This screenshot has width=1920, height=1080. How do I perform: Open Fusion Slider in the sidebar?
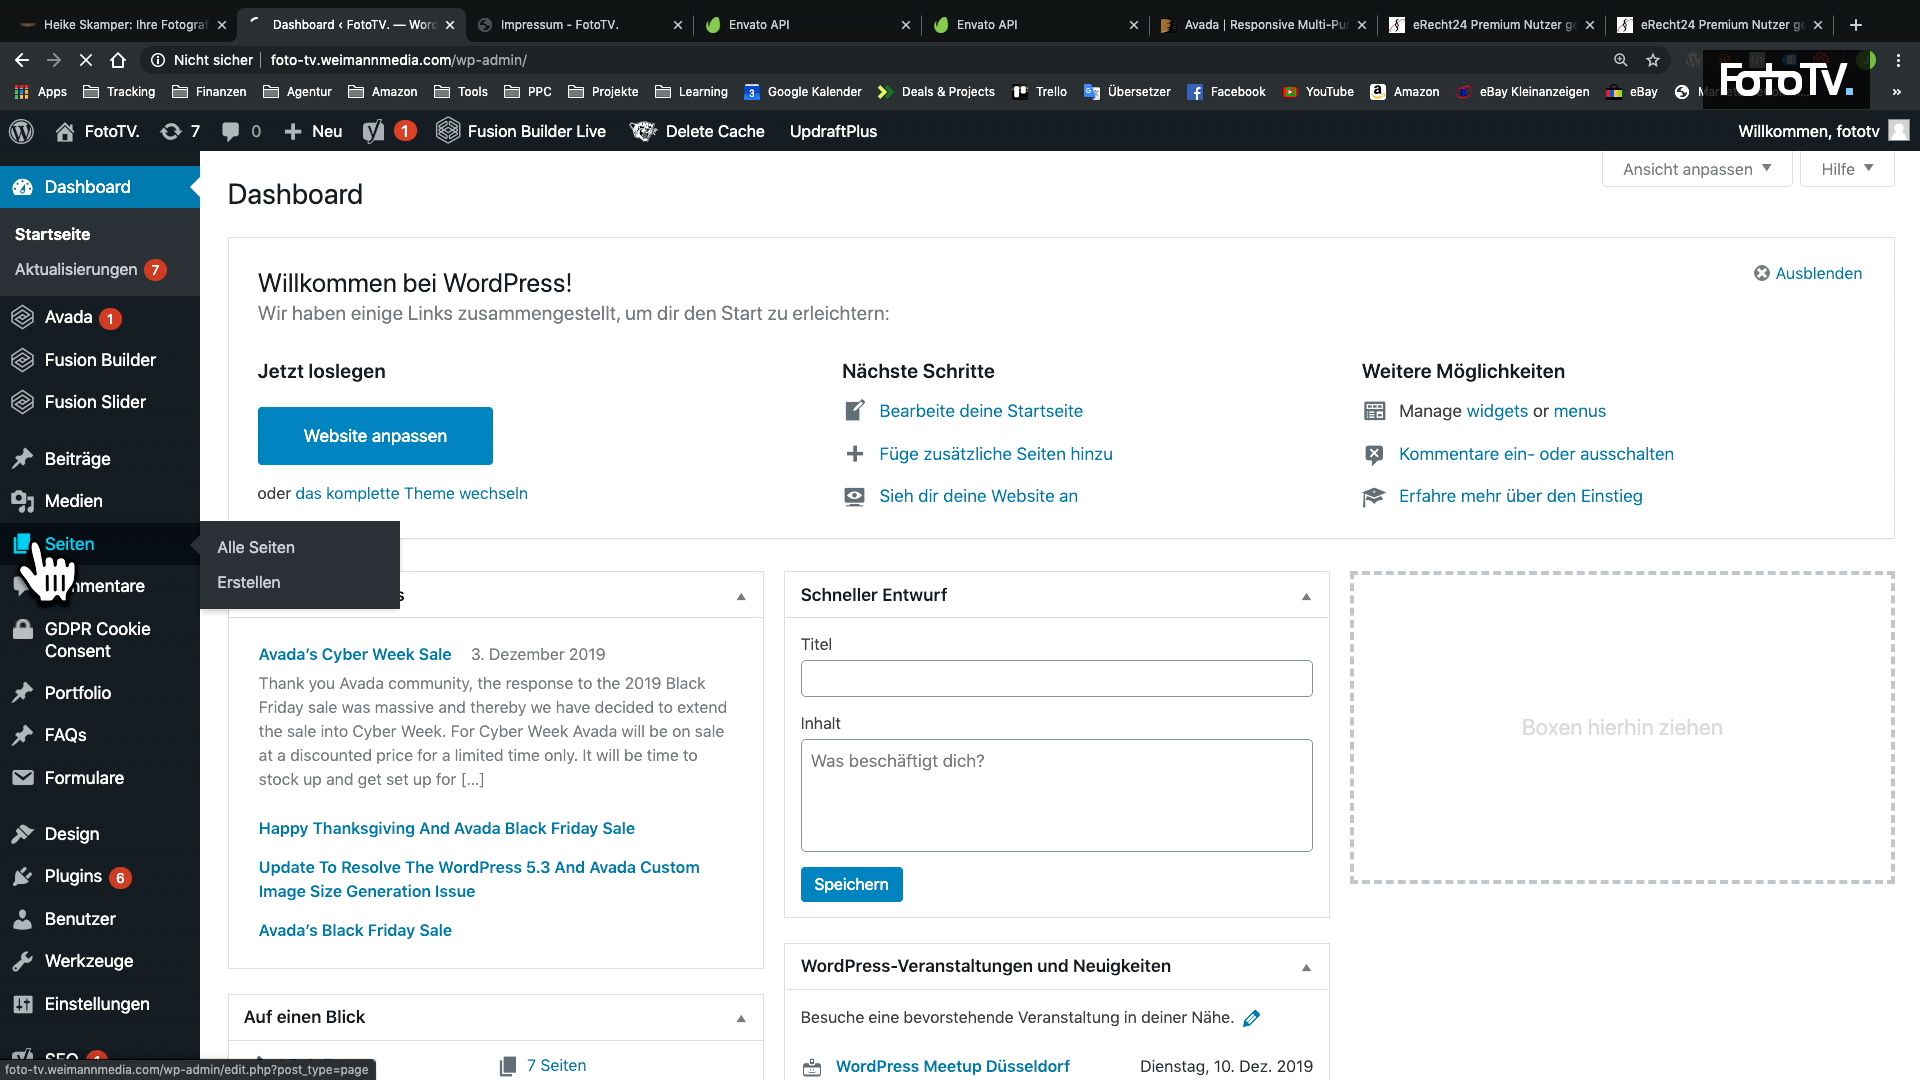point(95,402)
